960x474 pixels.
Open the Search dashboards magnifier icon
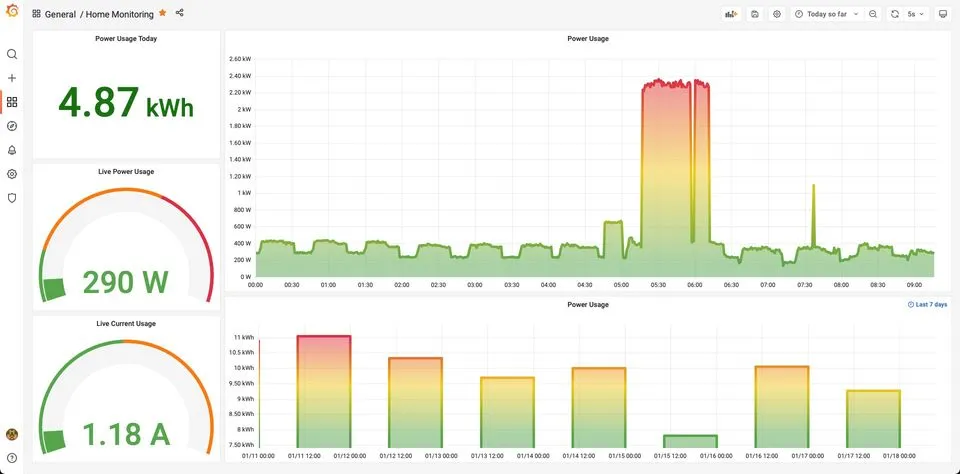click(12, 54)
